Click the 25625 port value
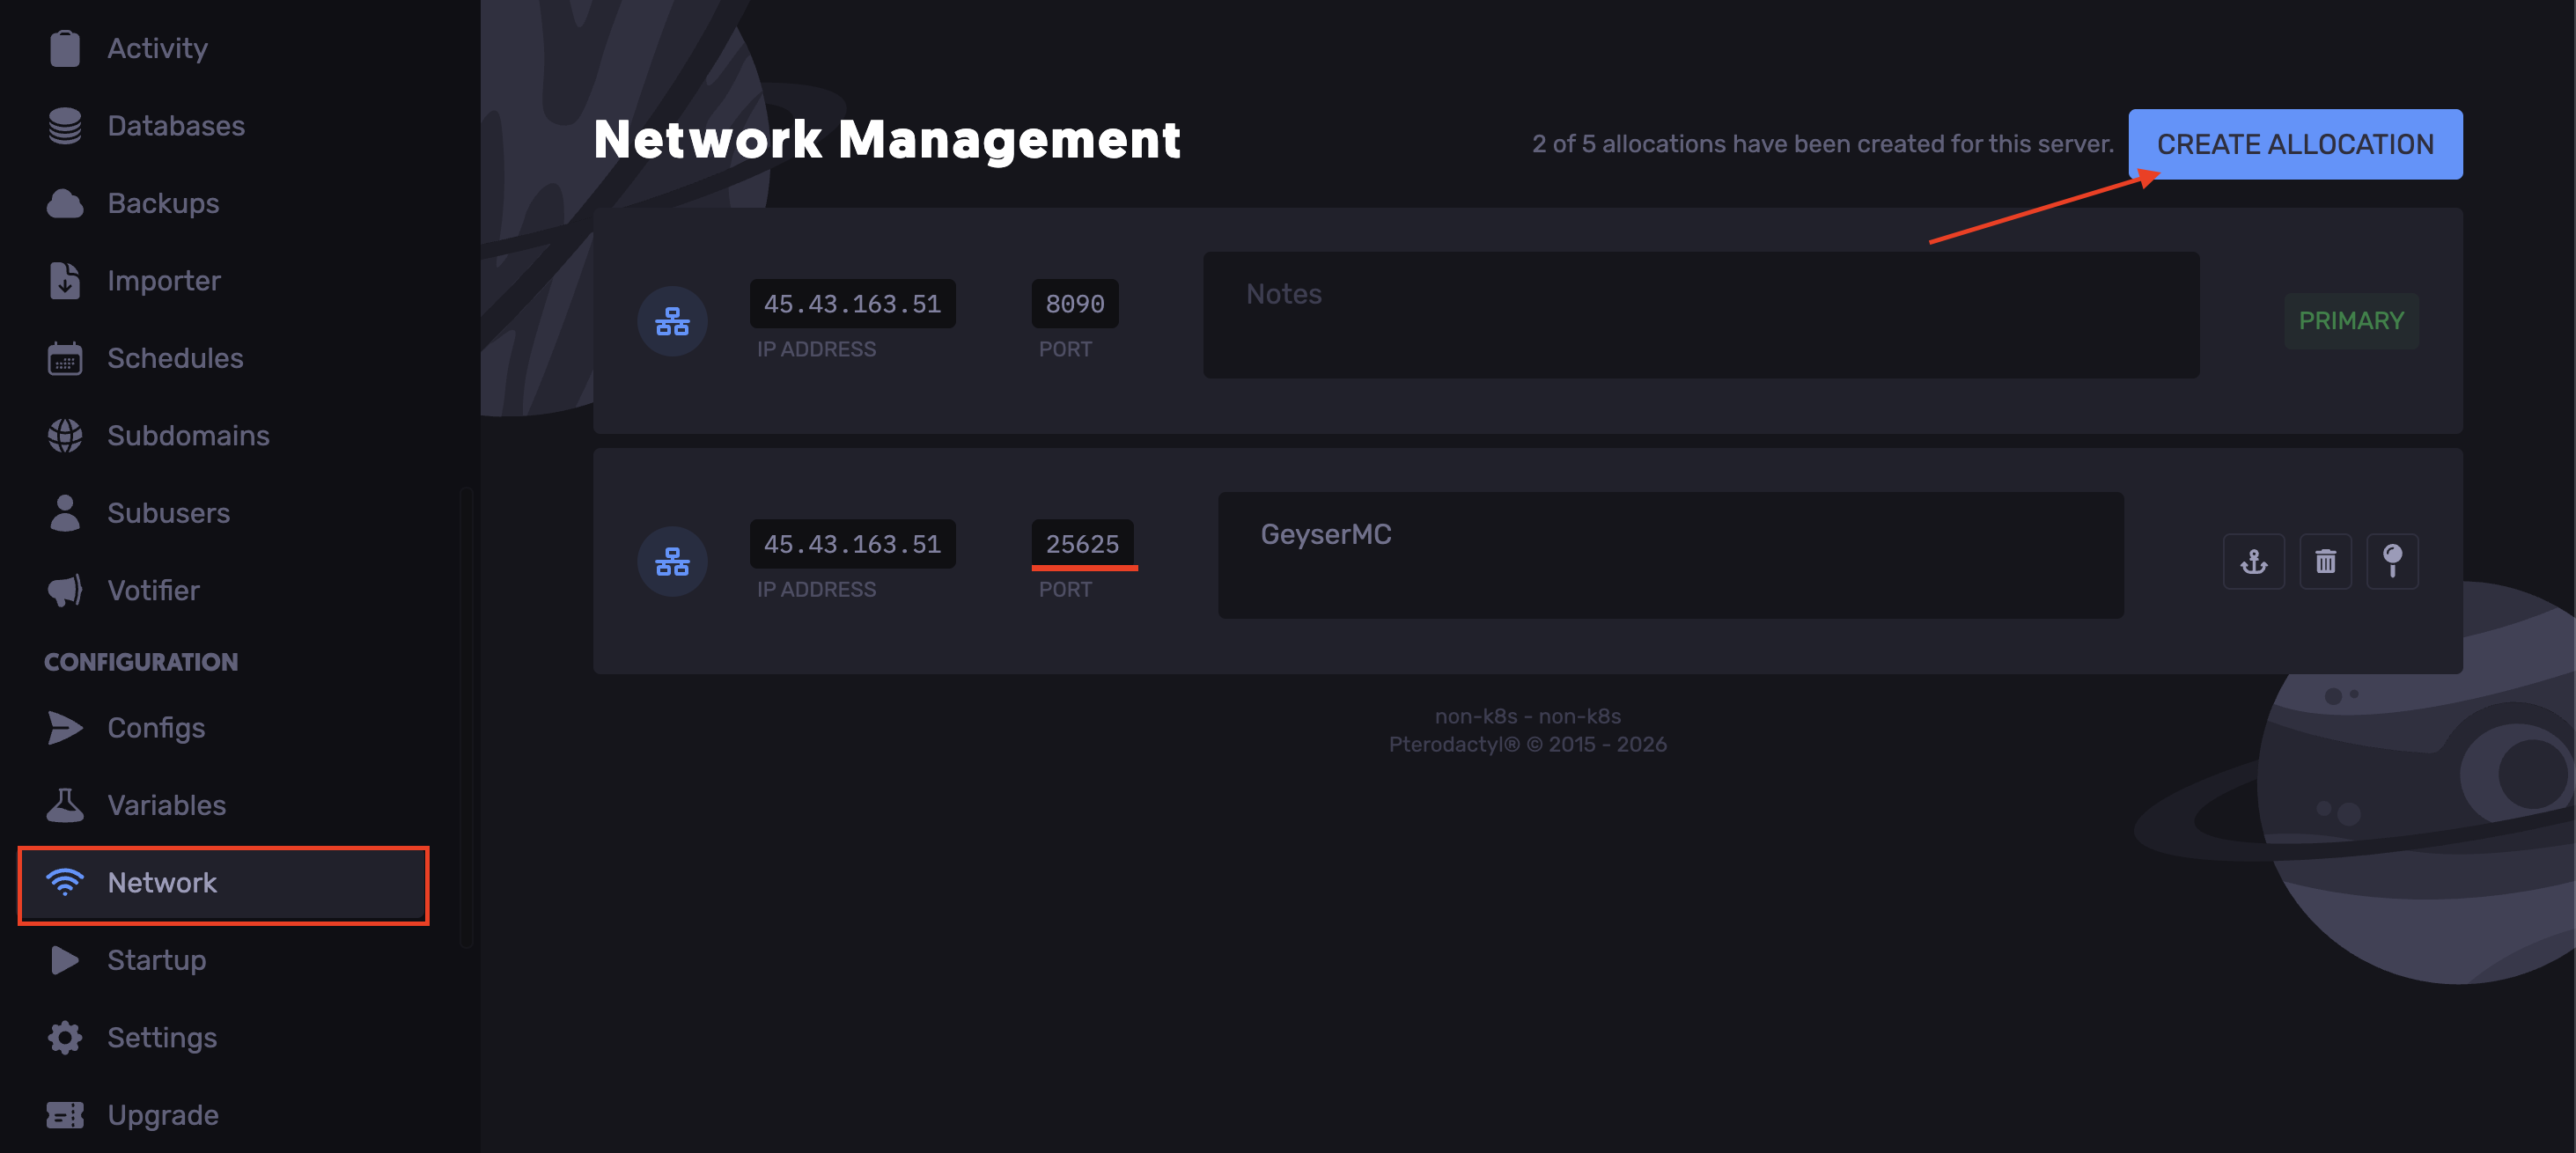The height and width of the screenshot is (1153, 2576). [x=1082, y=544]
